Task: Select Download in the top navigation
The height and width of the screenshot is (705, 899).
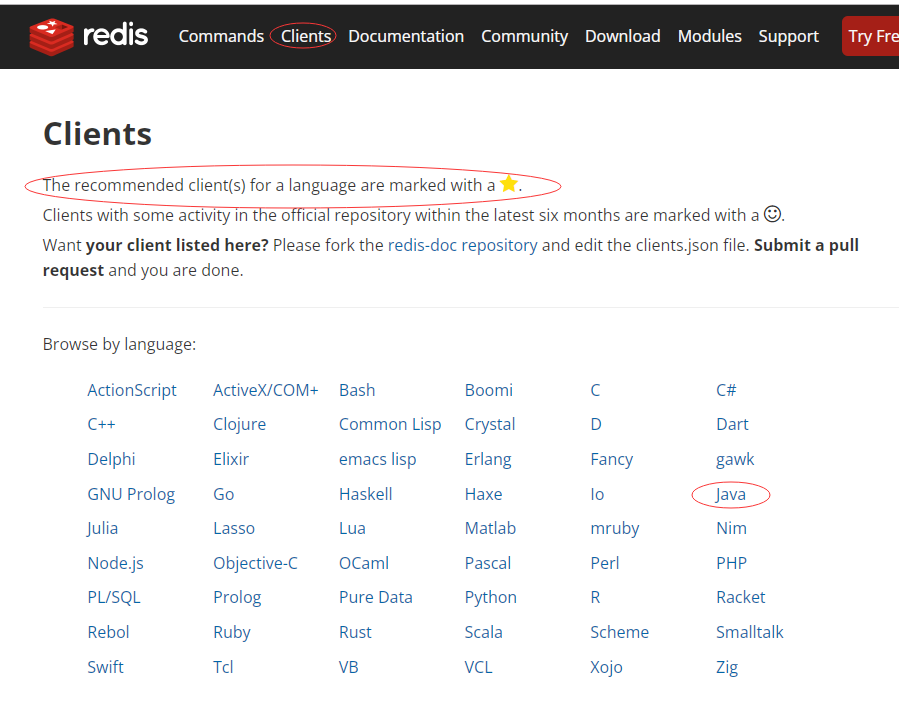Action: tap(623, 36)
